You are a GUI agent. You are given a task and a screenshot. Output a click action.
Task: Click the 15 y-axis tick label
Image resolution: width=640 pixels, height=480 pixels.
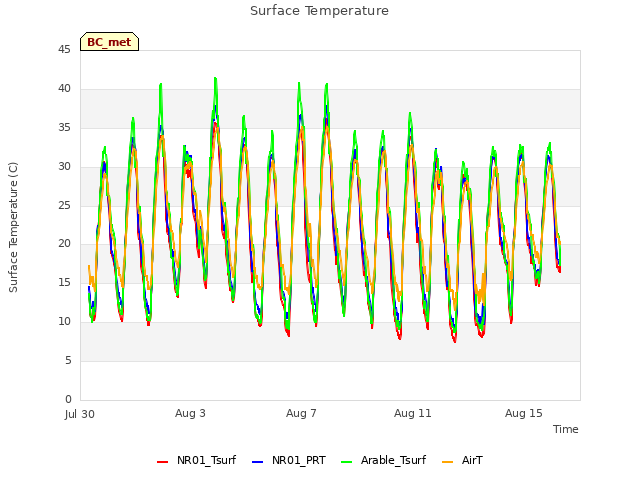click(64, 282)
